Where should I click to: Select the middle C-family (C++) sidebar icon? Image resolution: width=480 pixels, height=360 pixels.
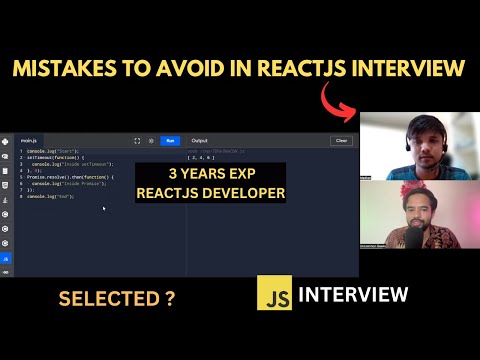(5, 229)
